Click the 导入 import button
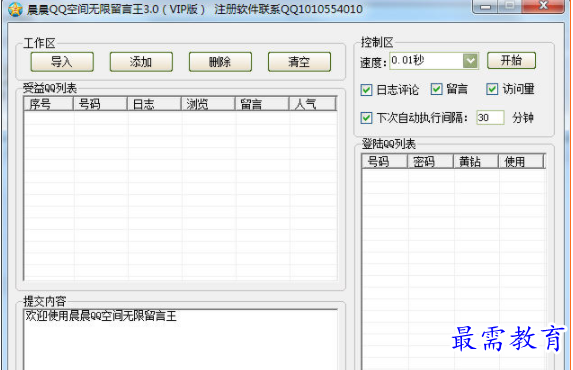The height and width of the screenshot is (370, 573). point(62,62)
